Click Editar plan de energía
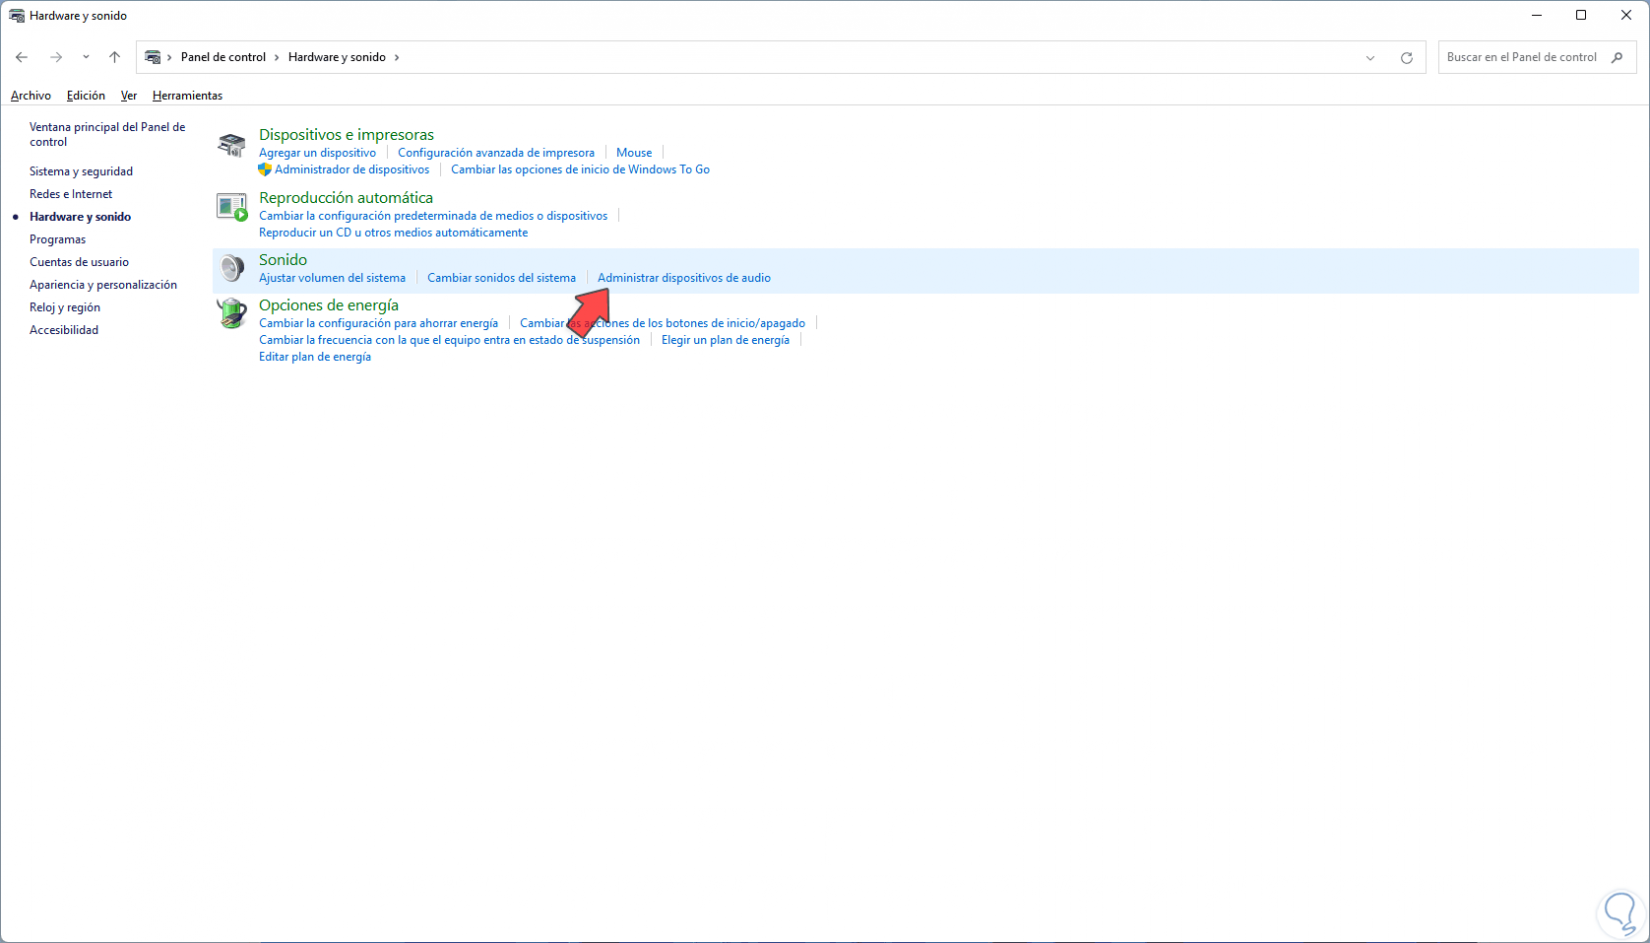1650x943 pixels. pos(315,357)
